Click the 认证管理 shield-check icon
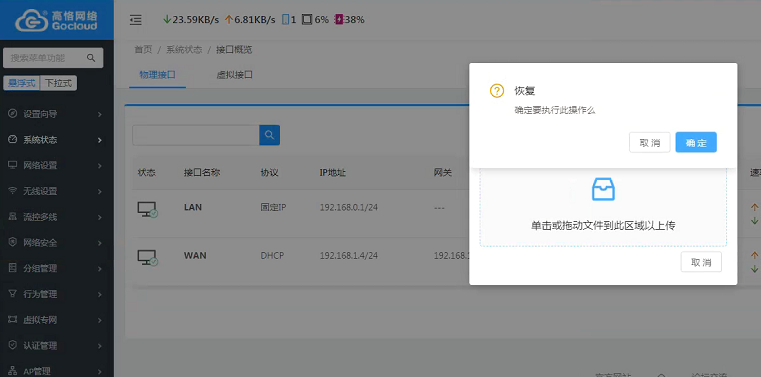This screenshot has width=761, height=377. [13, 345]
